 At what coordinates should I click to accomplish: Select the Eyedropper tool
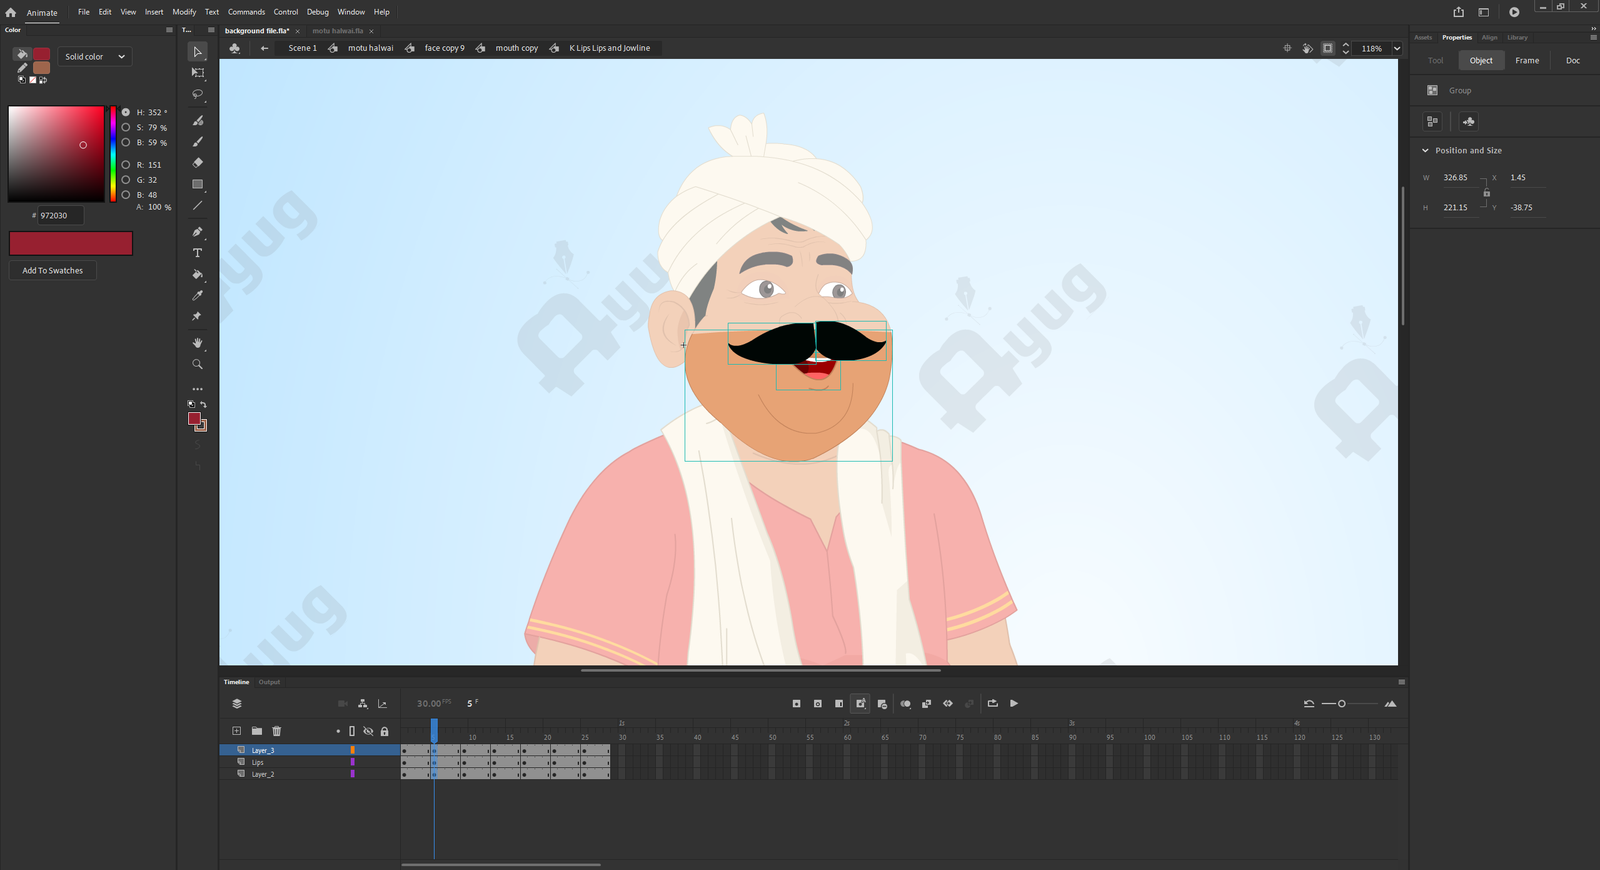coord(197,295)
